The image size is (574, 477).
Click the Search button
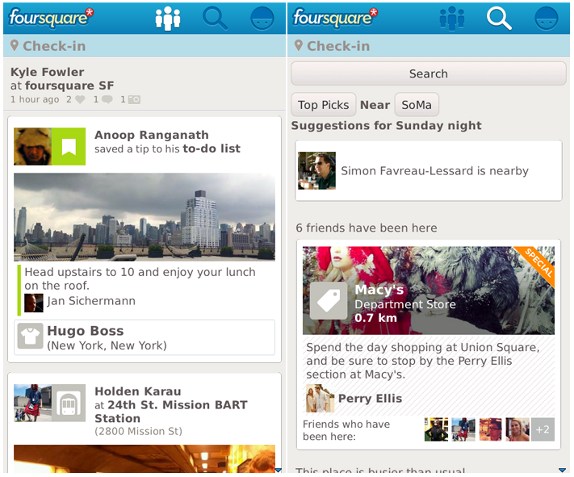[428, 74]
